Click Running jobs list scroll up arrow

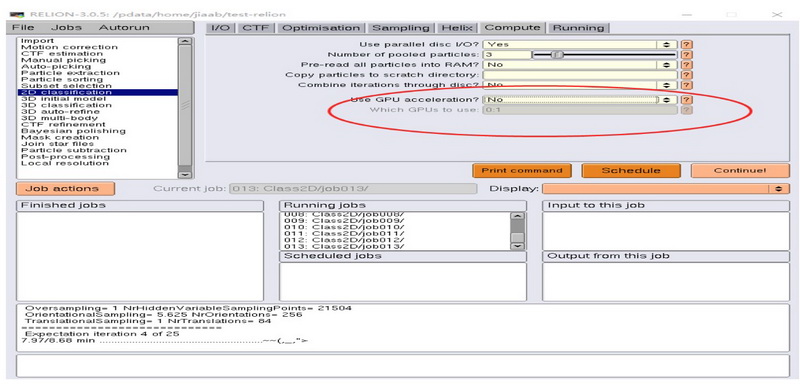(517, 216)
